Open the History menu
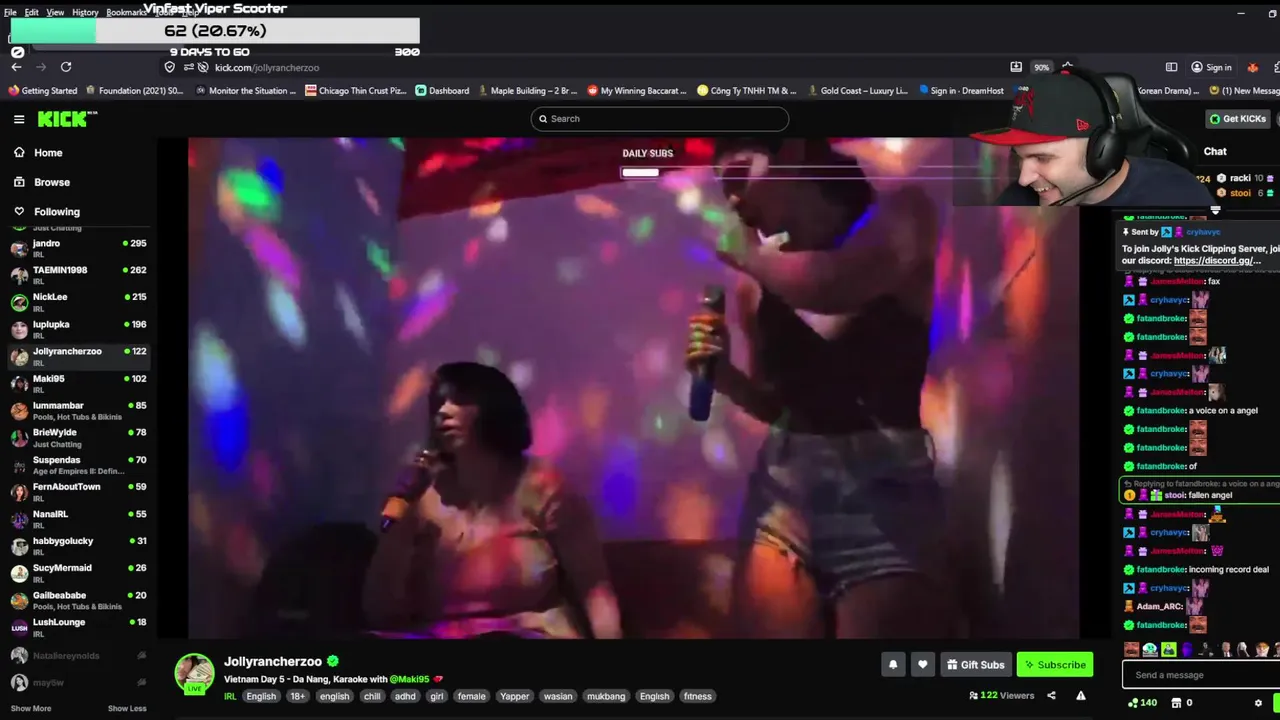 click(x=85, y=12)
